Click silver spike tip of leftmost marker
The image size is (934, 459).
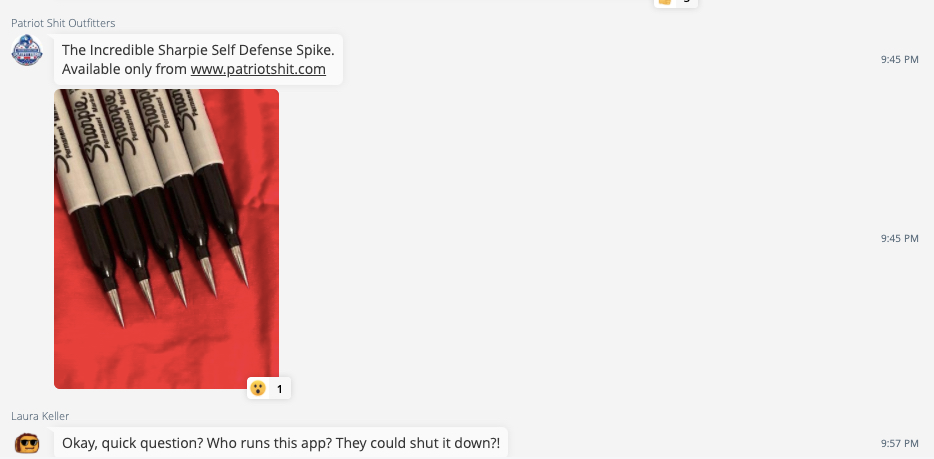[115, 307]
